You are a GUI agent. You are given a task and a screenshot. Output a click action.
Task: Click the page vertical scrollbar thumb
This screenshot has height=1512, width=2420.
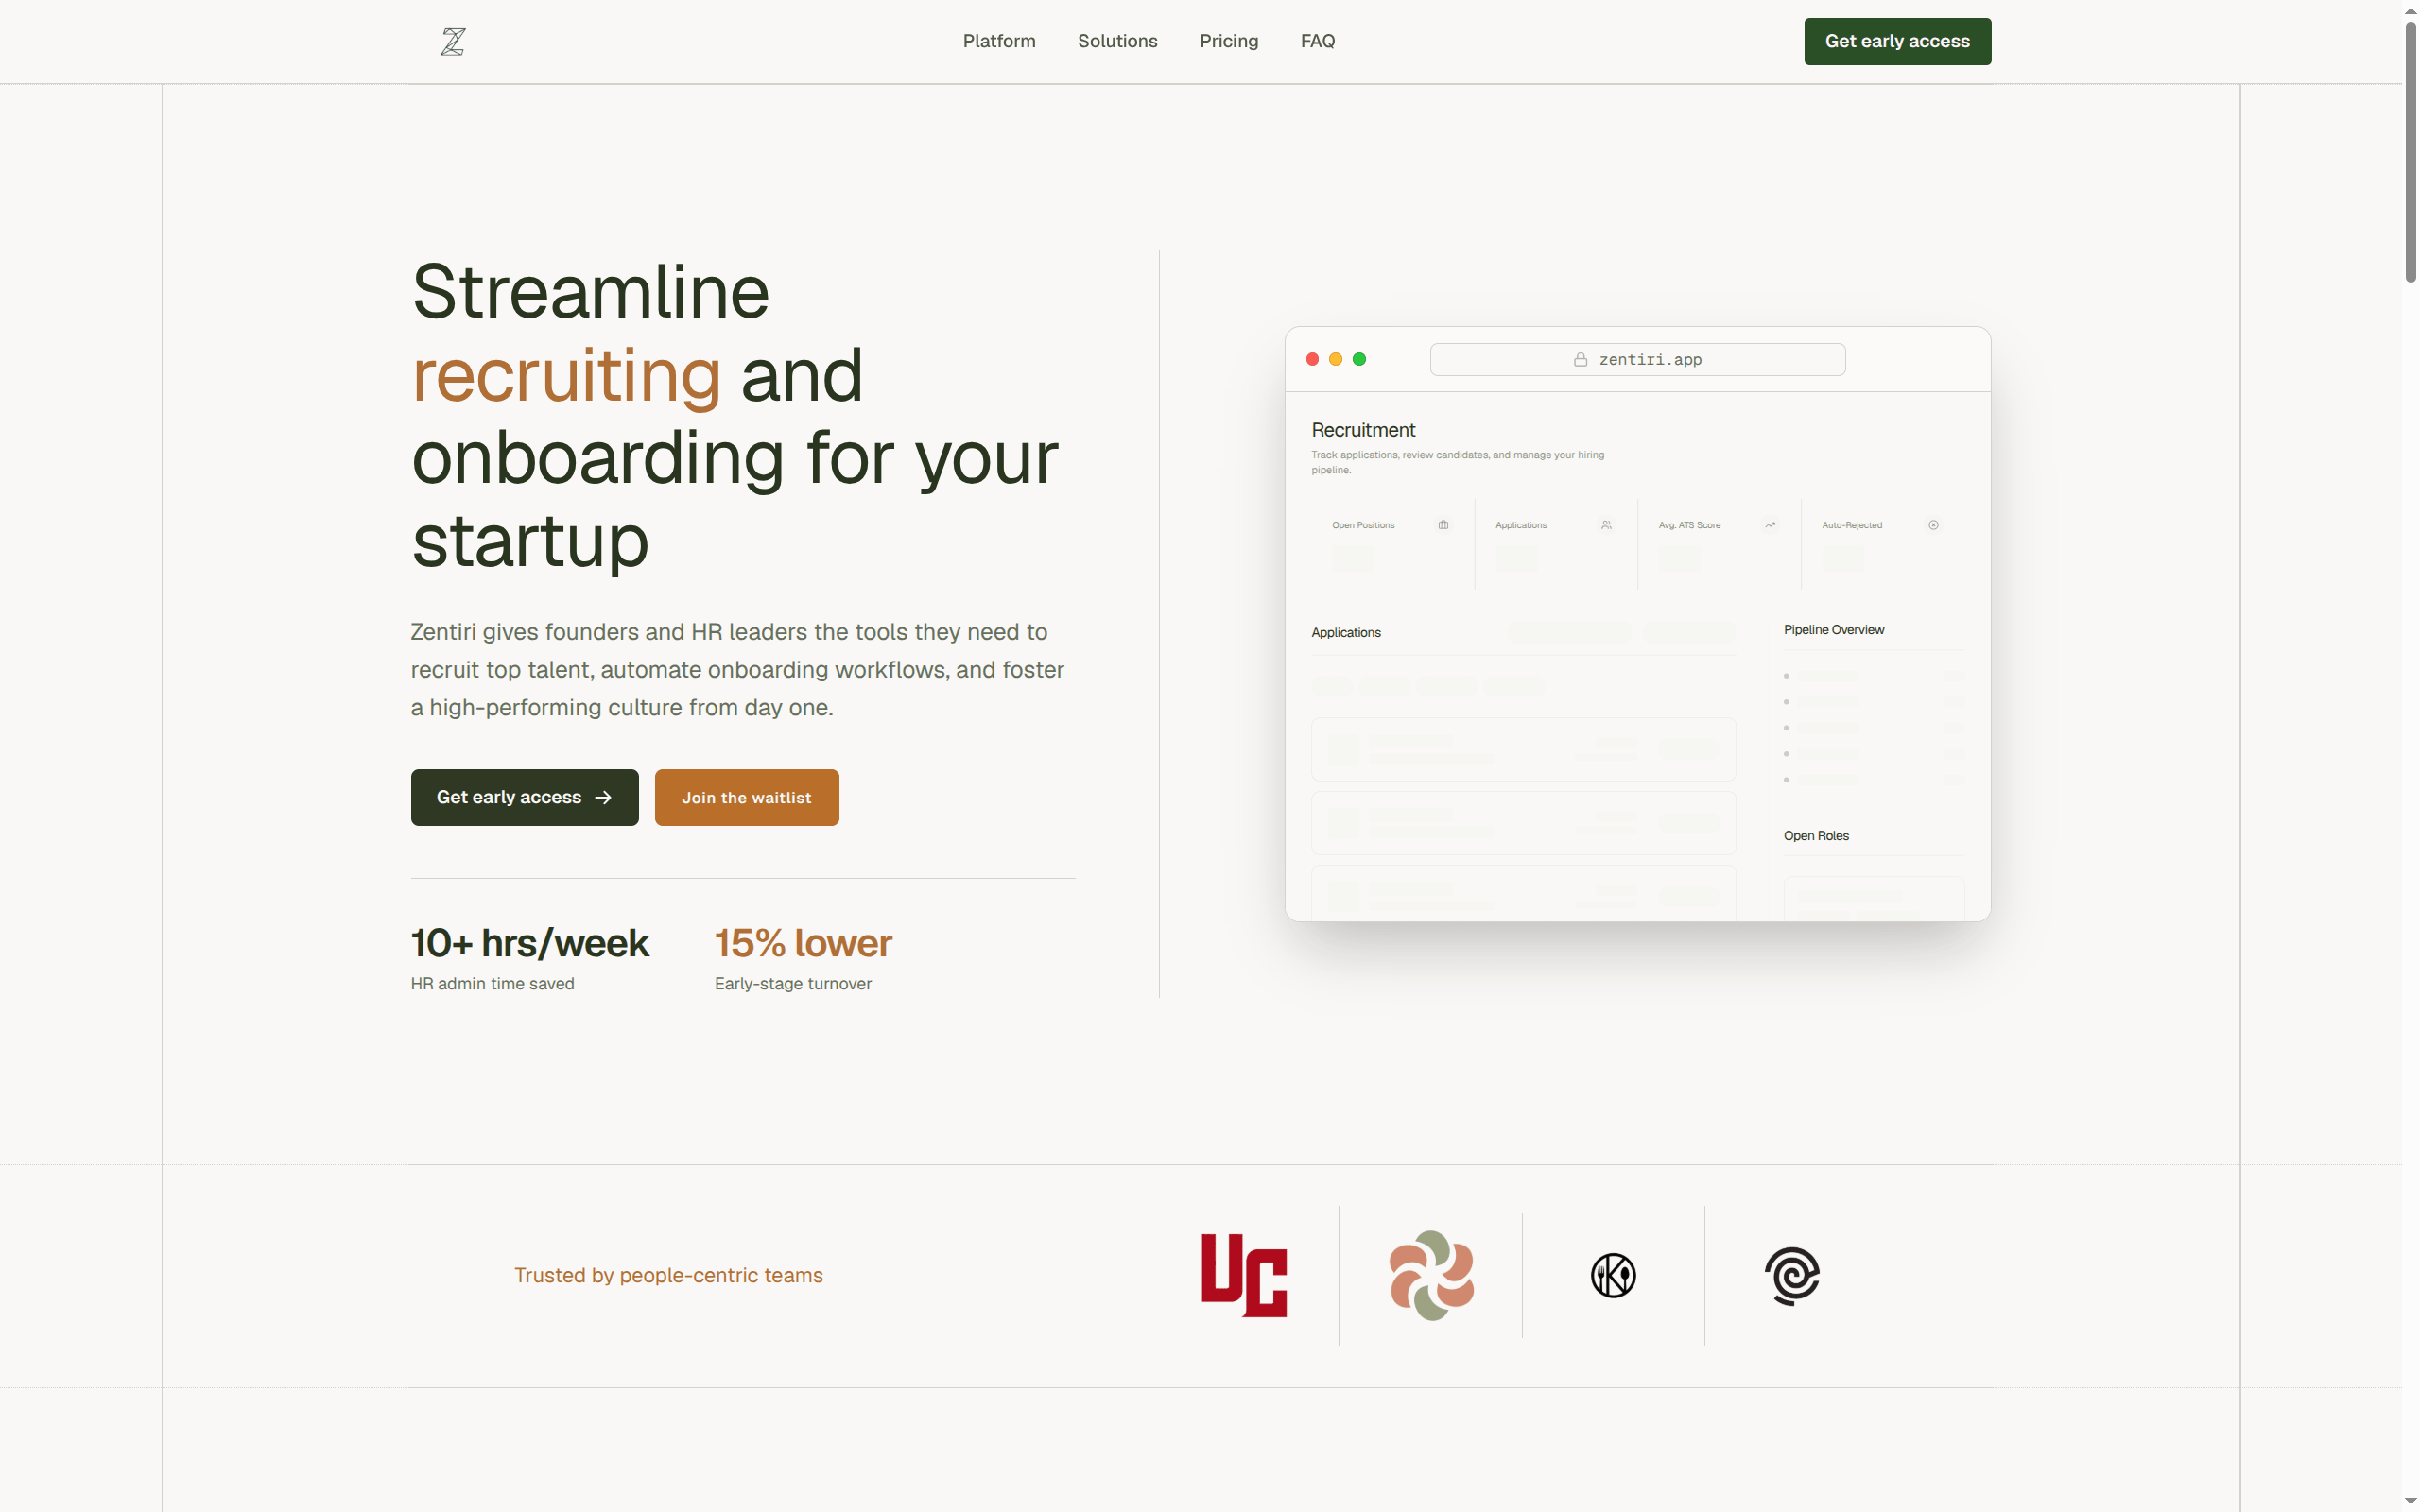[2410, 150]
